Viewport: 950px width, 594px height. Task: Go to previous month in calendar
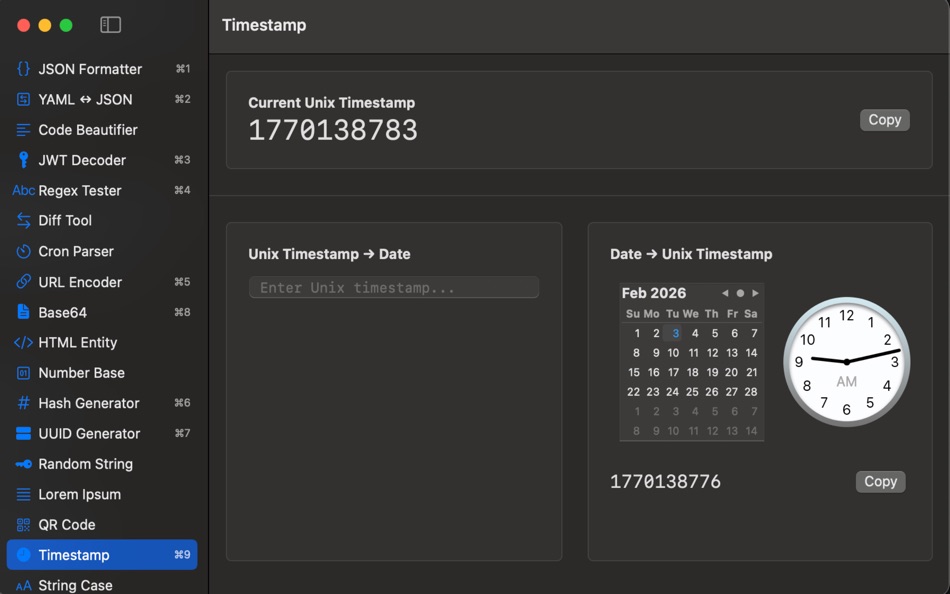pyautogui.click(x=725, y=293)
